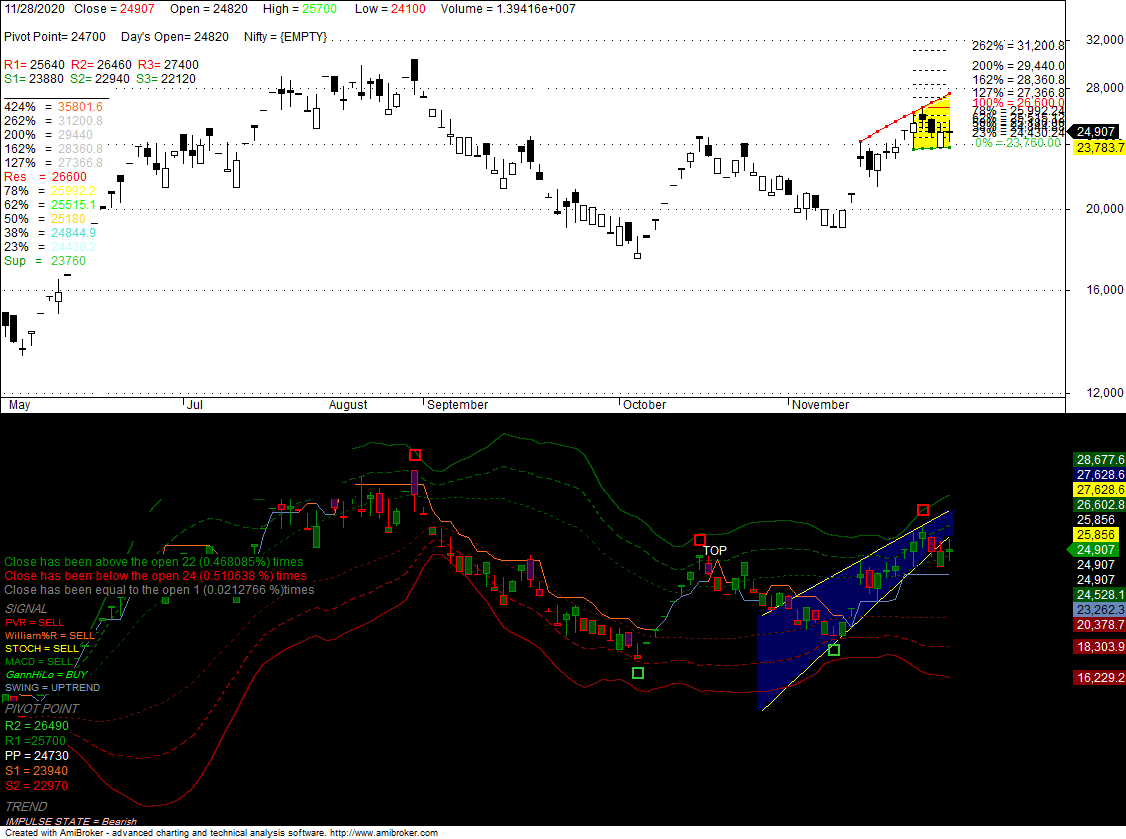Click the blue '23,262.3' axis tag

click(1100, 610)
